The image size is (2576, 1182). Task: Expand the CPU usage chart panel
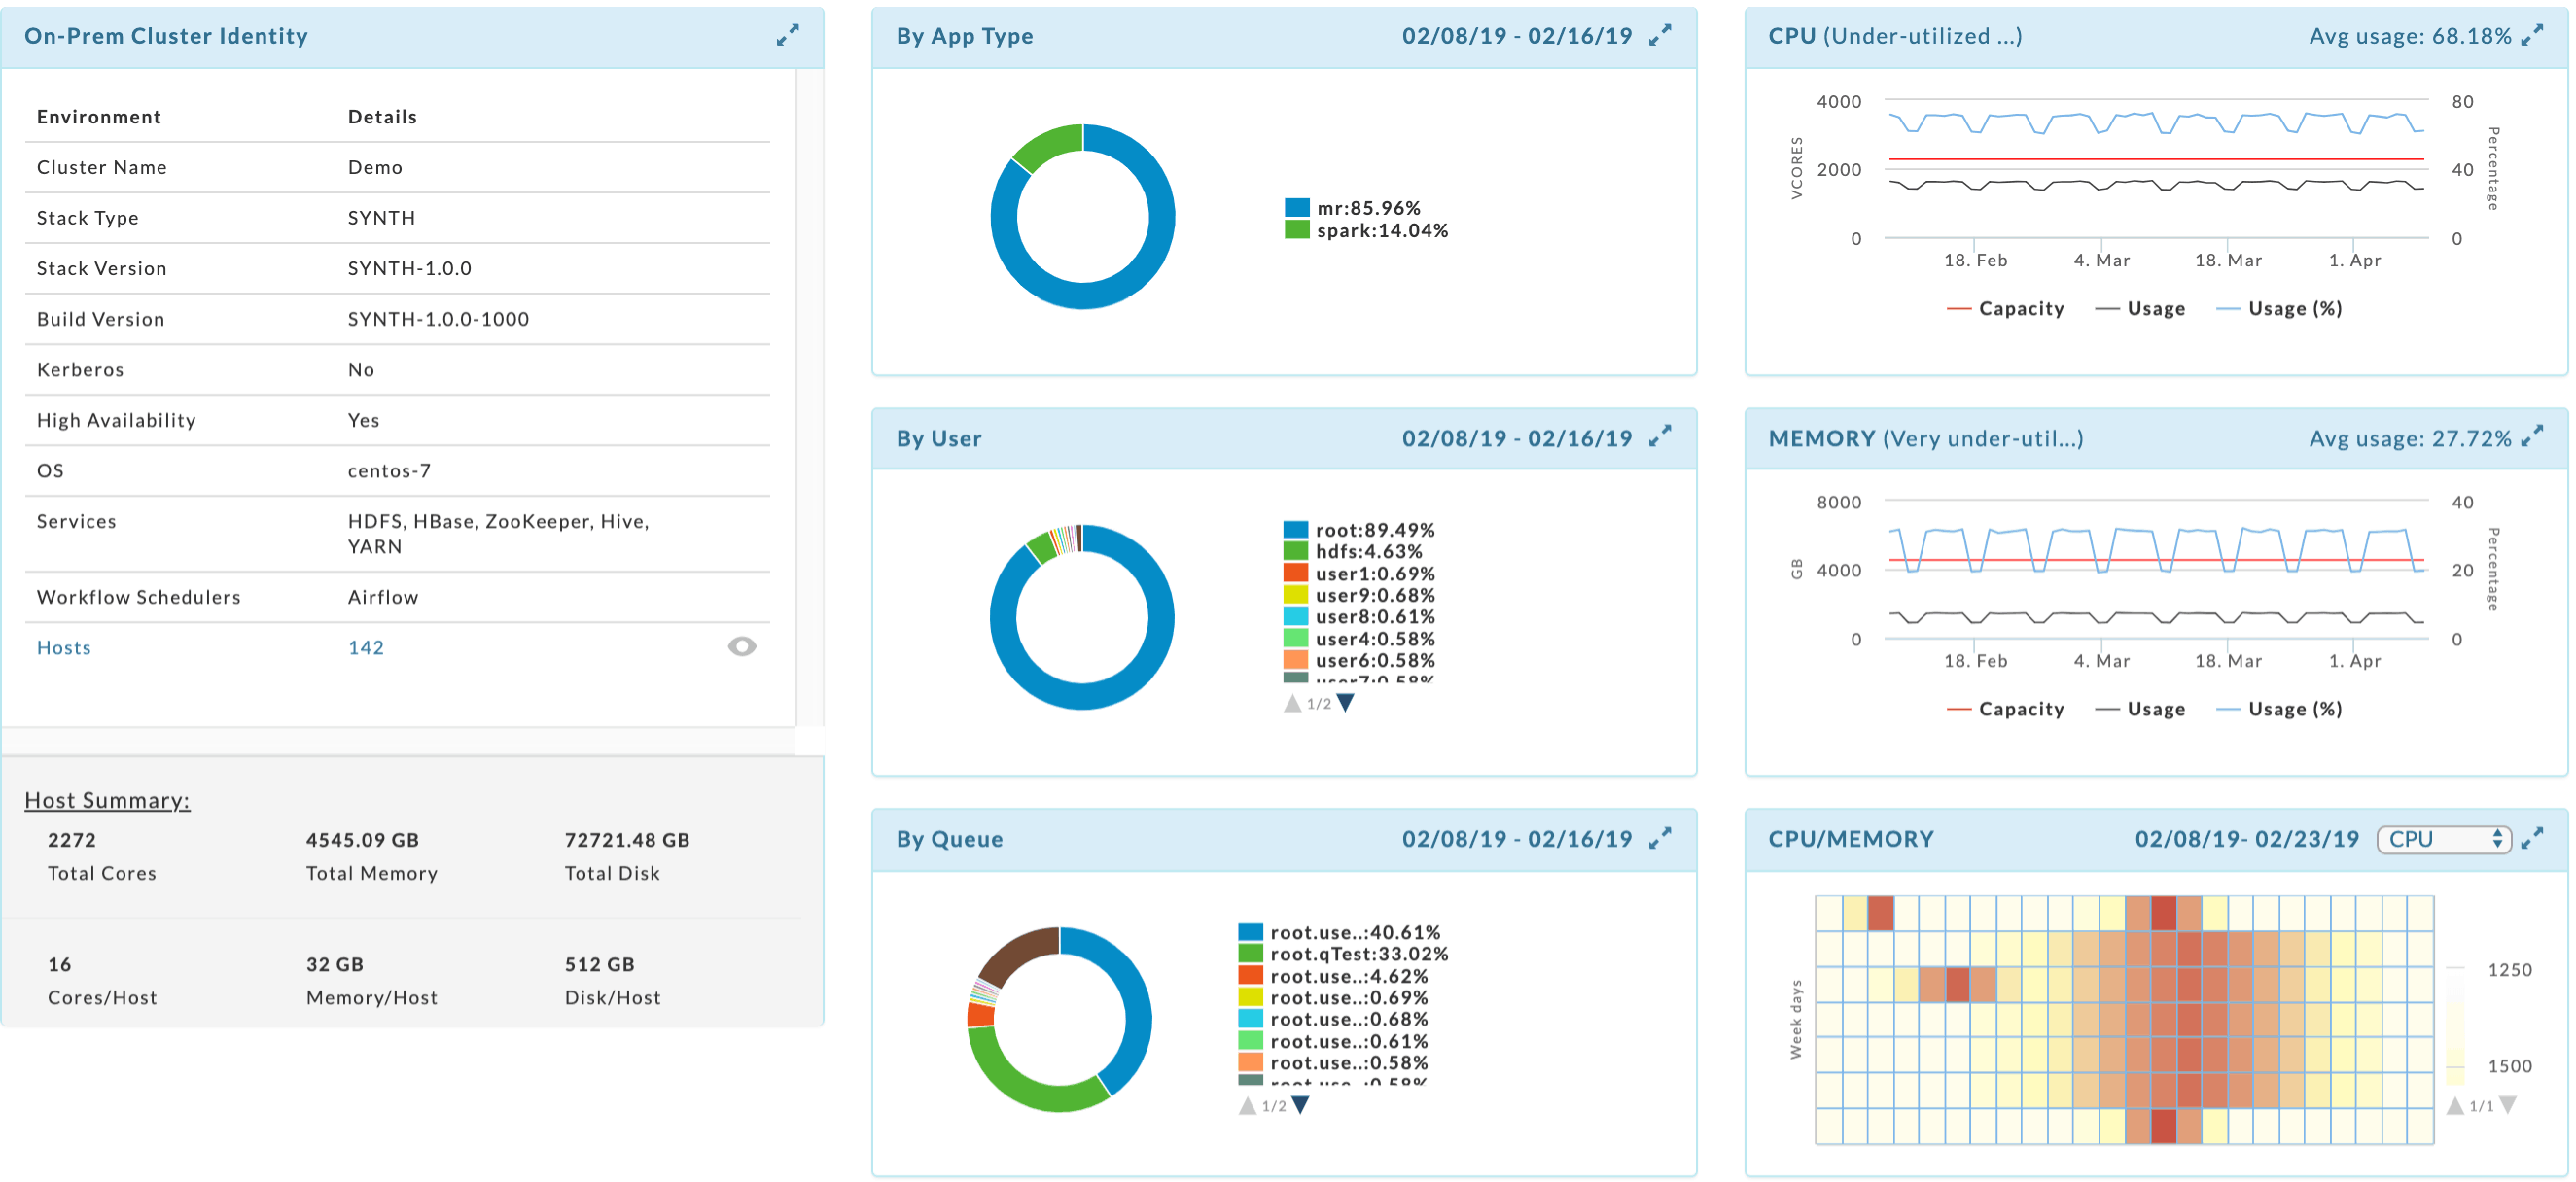pyautogui.click(x=2531, y=35)
